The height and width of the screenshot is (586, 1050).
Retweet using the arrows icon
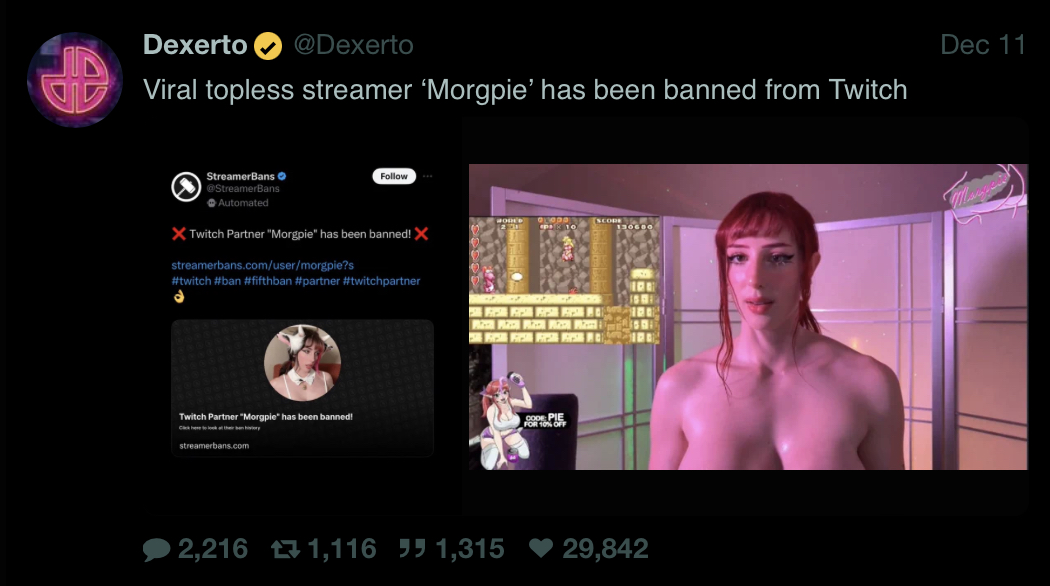click(x=285, y=549)
